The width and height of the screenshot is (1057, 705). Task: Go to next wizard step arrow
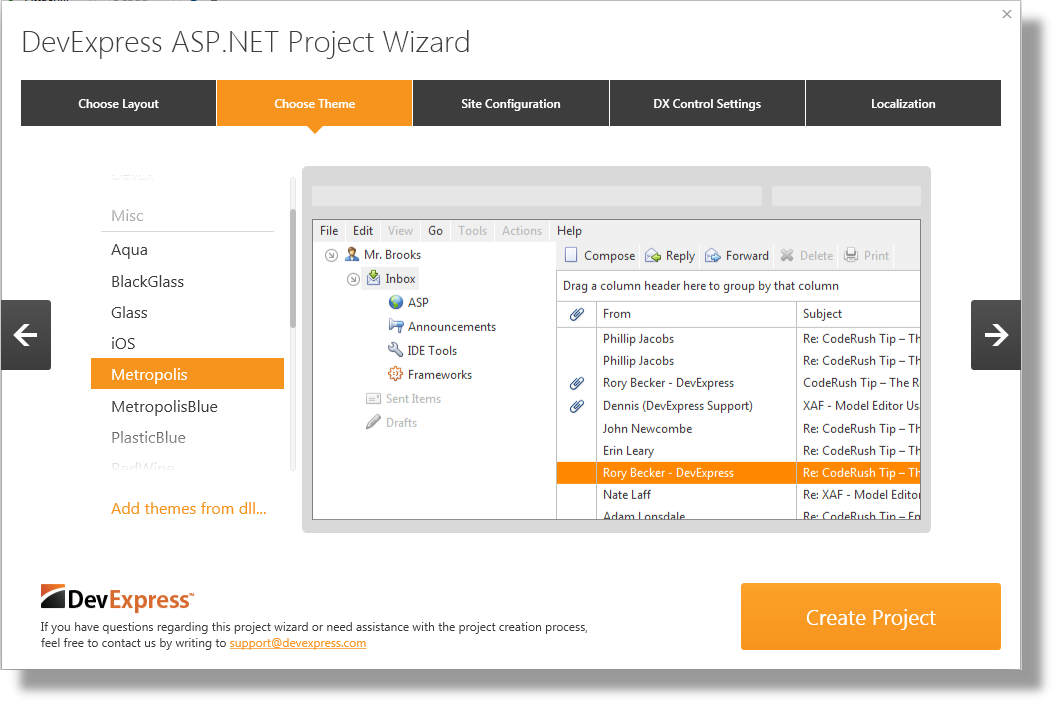(996, 335)
